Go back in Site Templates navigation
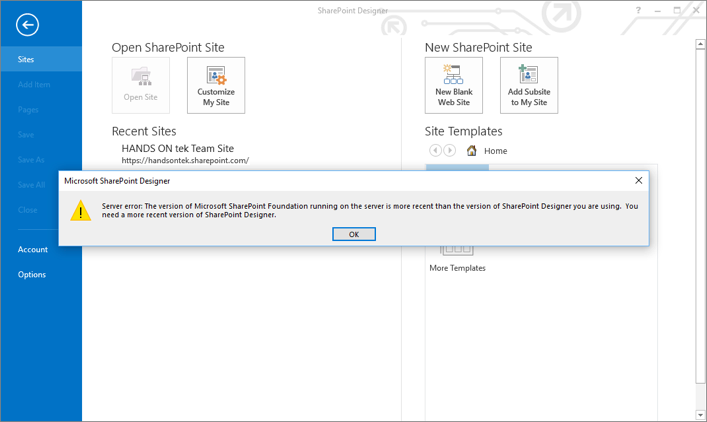Image resolution: width=707 pixels, height=422 pixels. point(435,150)
